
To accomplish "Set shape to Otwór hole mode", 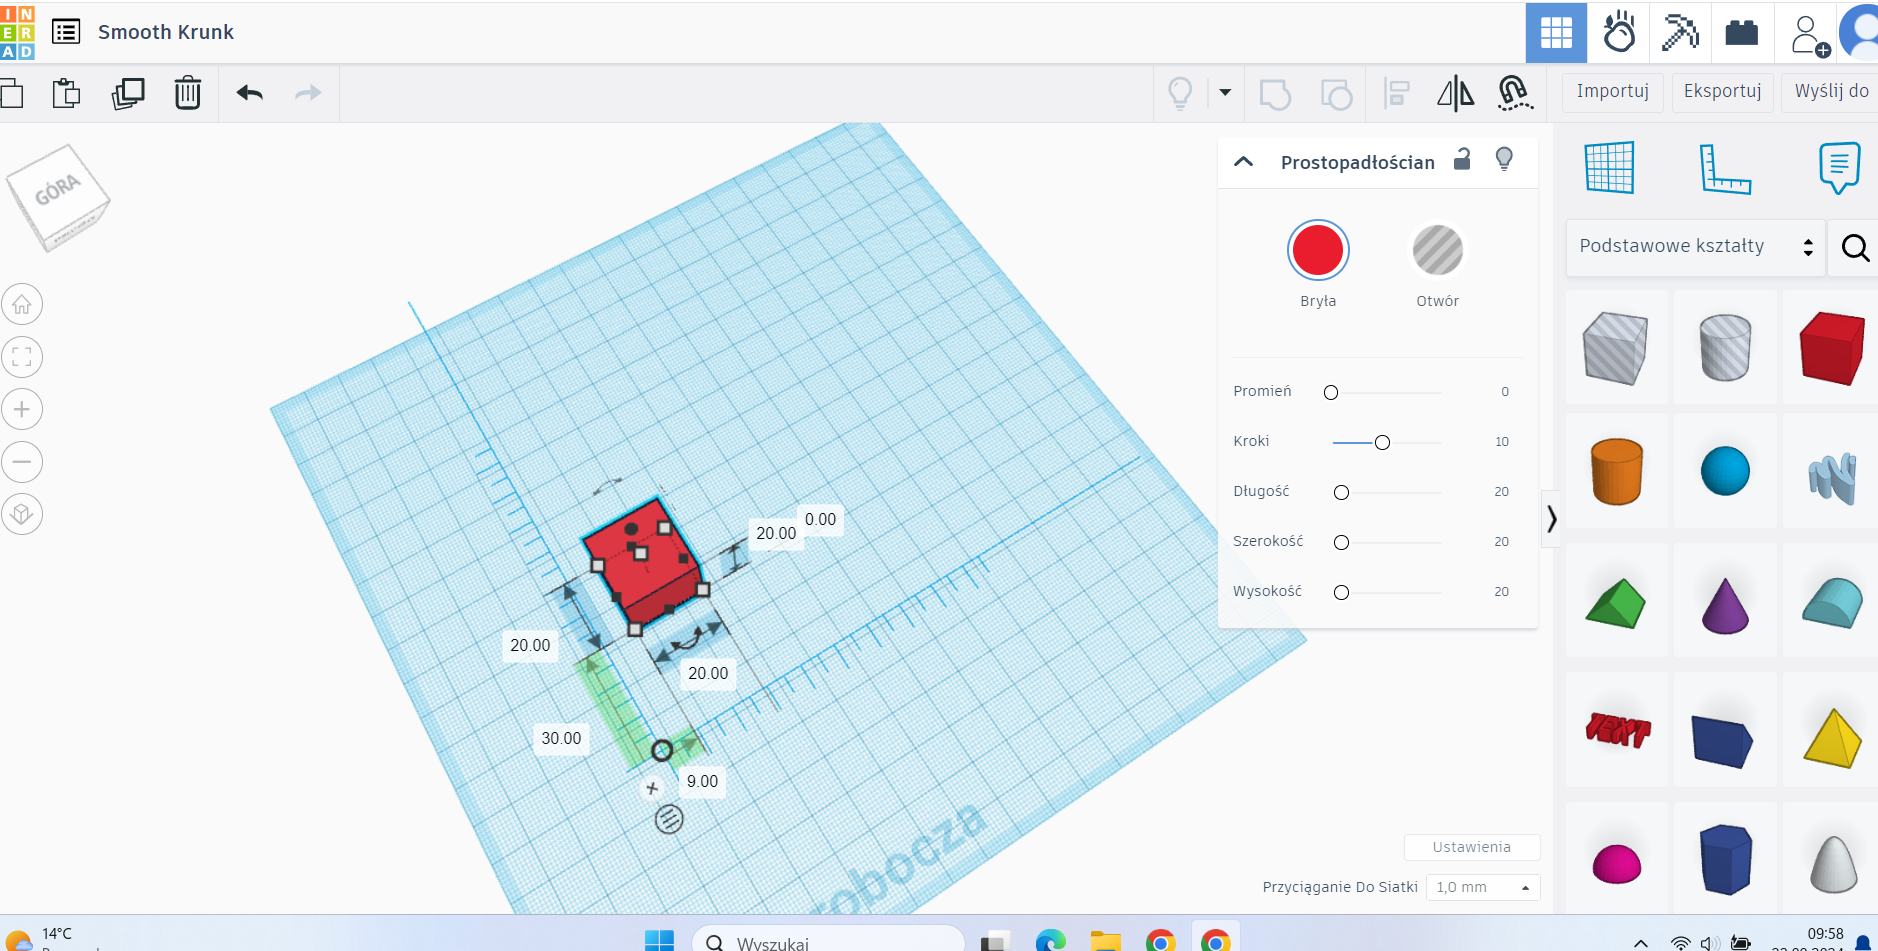I will coord(1438,250).
